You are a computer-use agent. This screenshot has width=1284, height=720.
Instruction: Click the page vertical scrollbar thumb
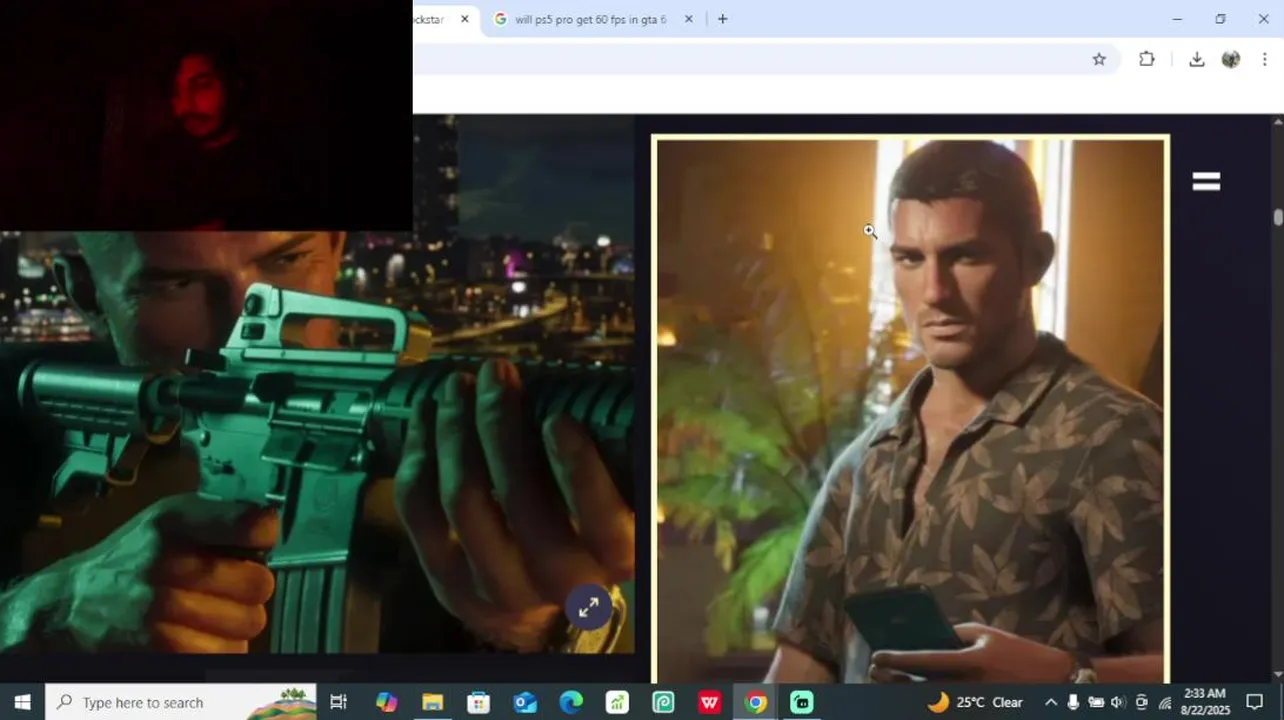point(1278,217)
